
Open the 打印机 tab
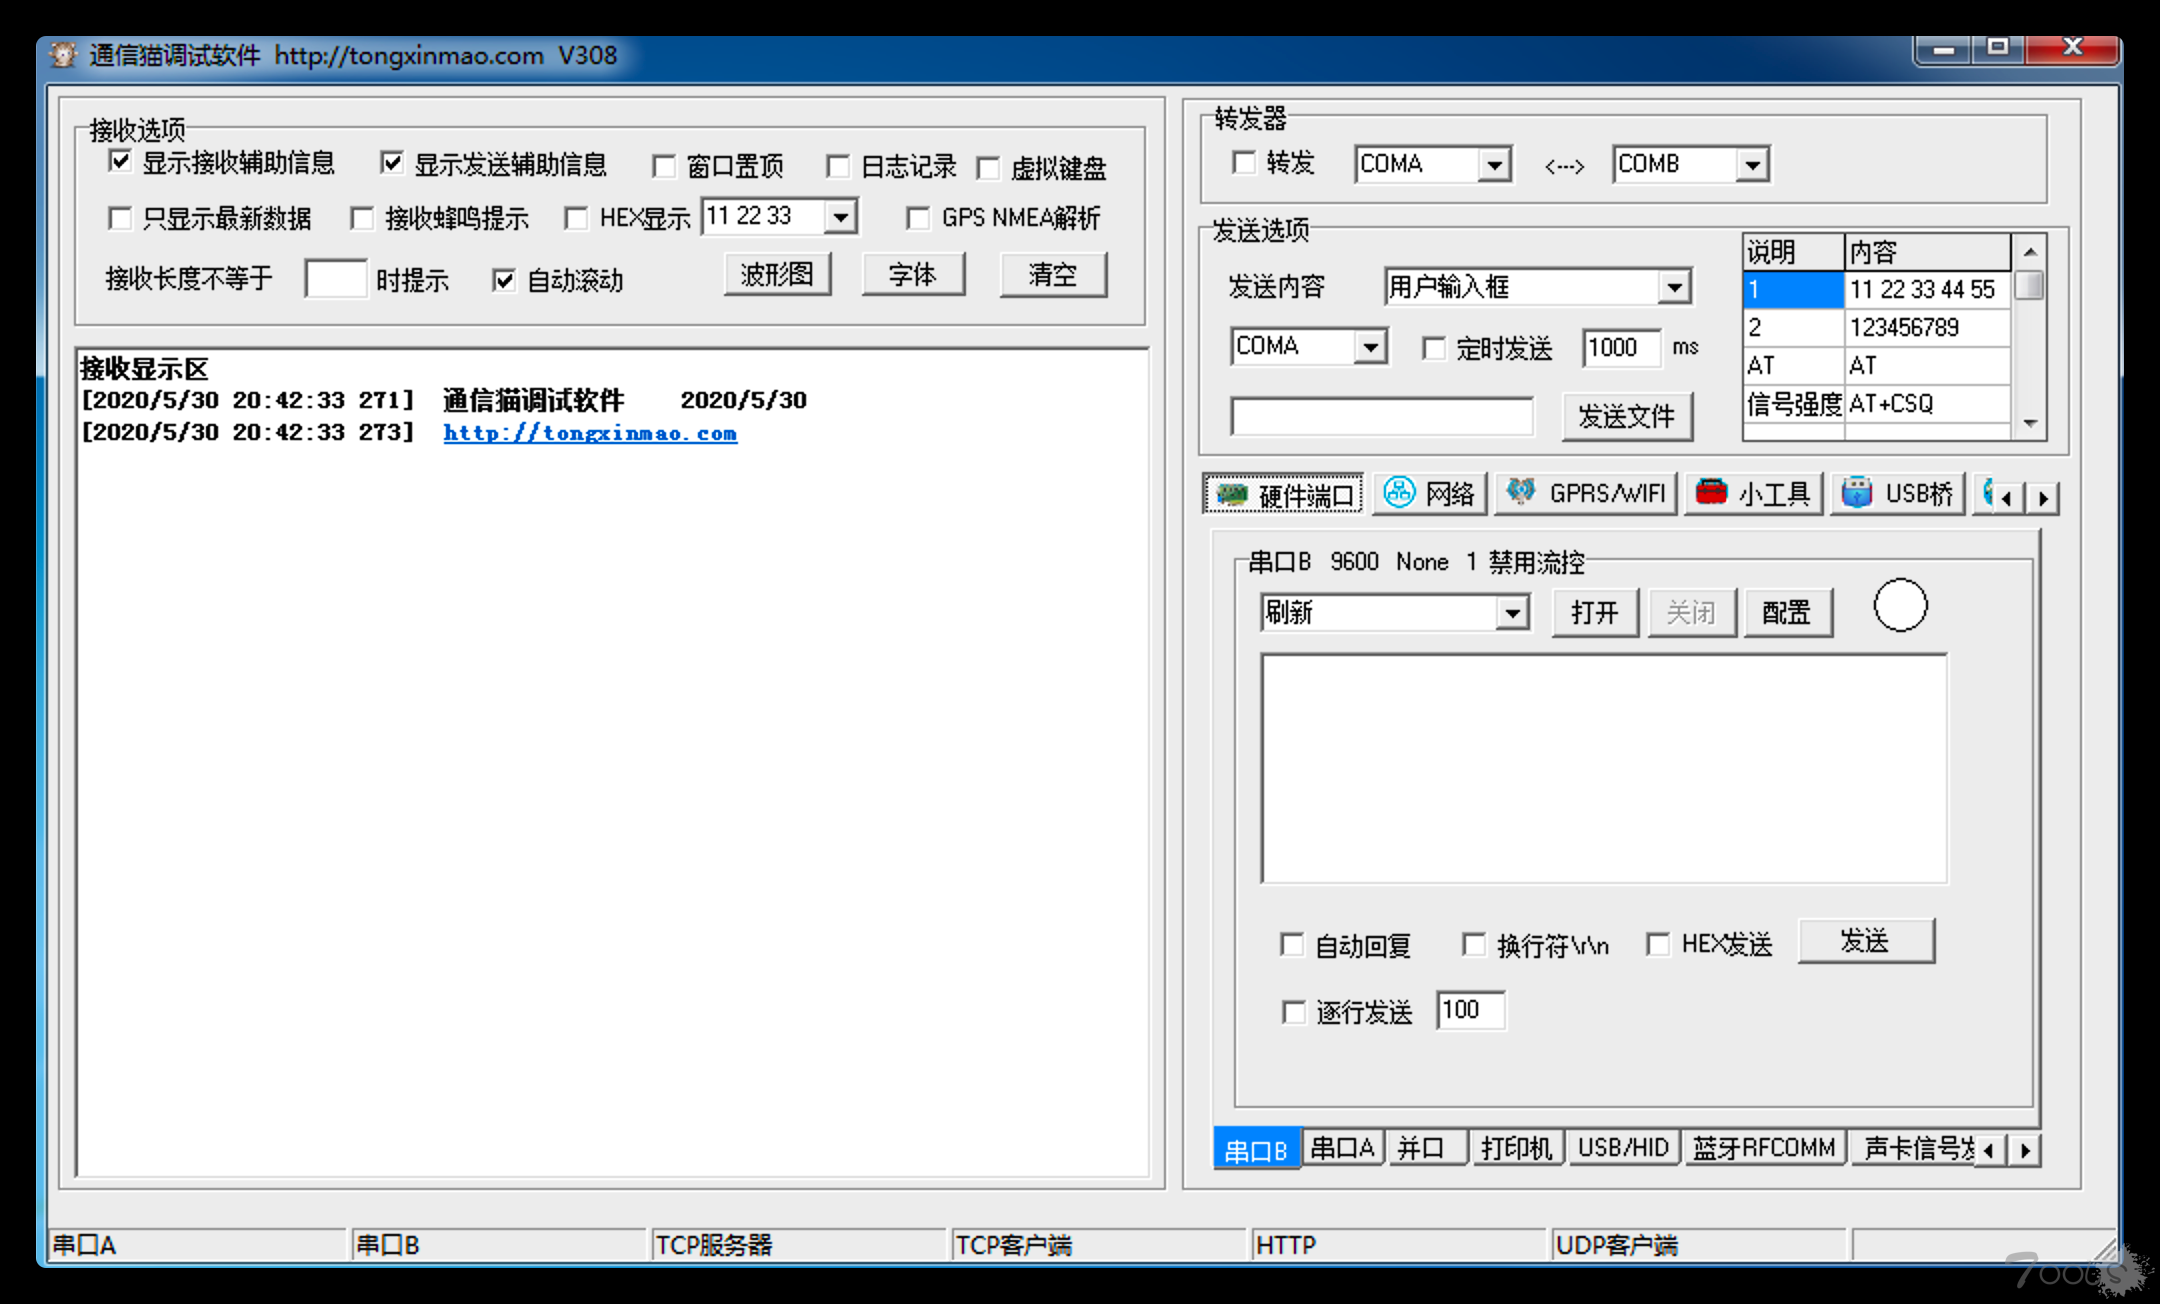[x=1516, y=1148]
